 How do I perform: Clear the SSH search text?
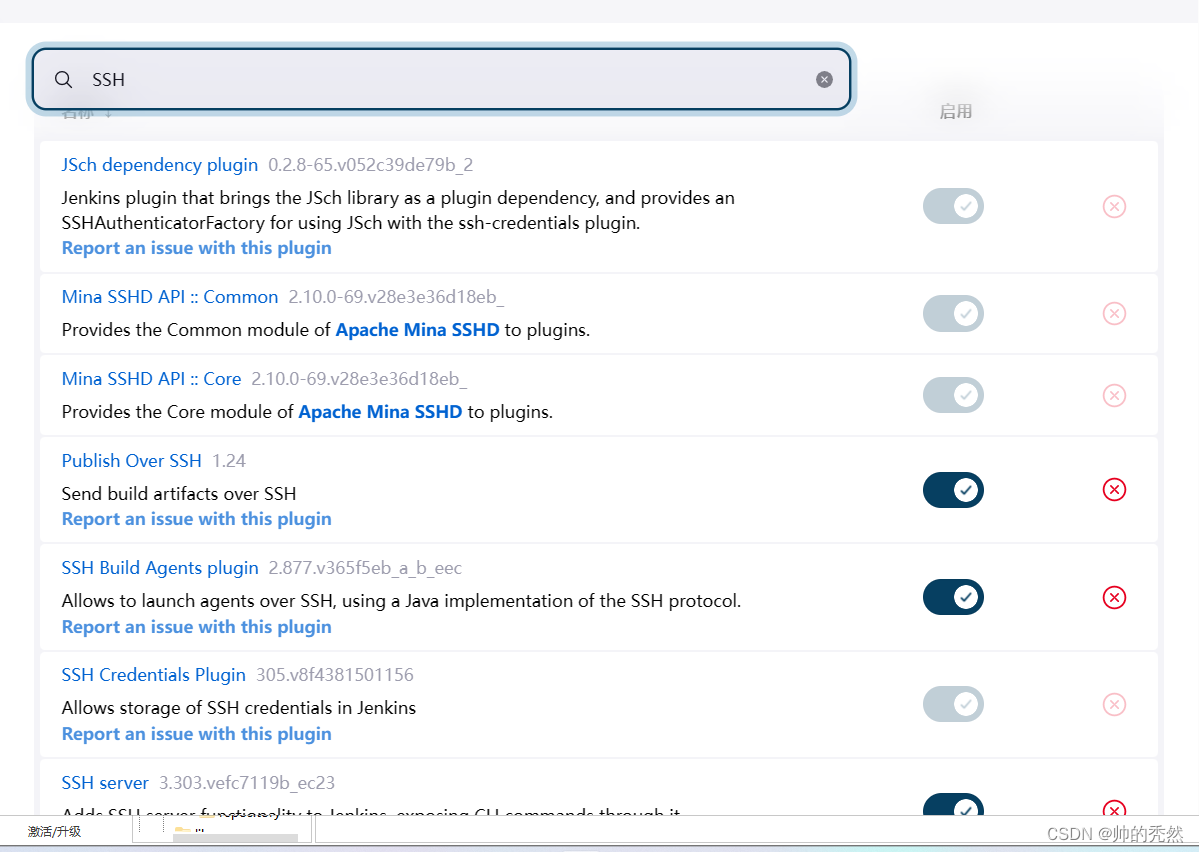pos(824,80)
